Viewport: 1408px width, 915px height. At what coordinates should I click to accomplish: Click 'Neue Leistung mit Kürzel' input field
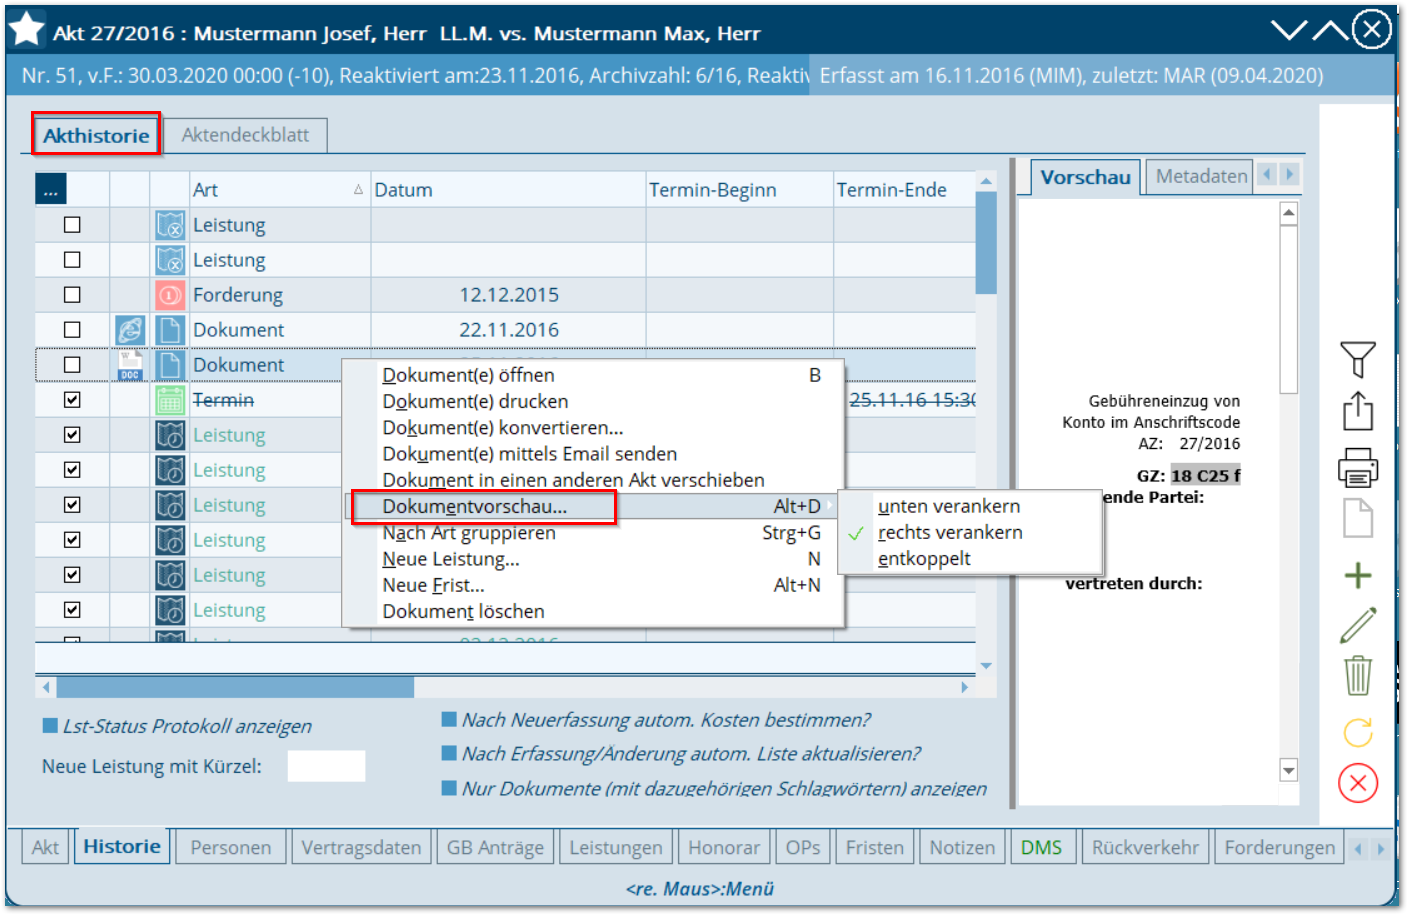pos(326,766)
